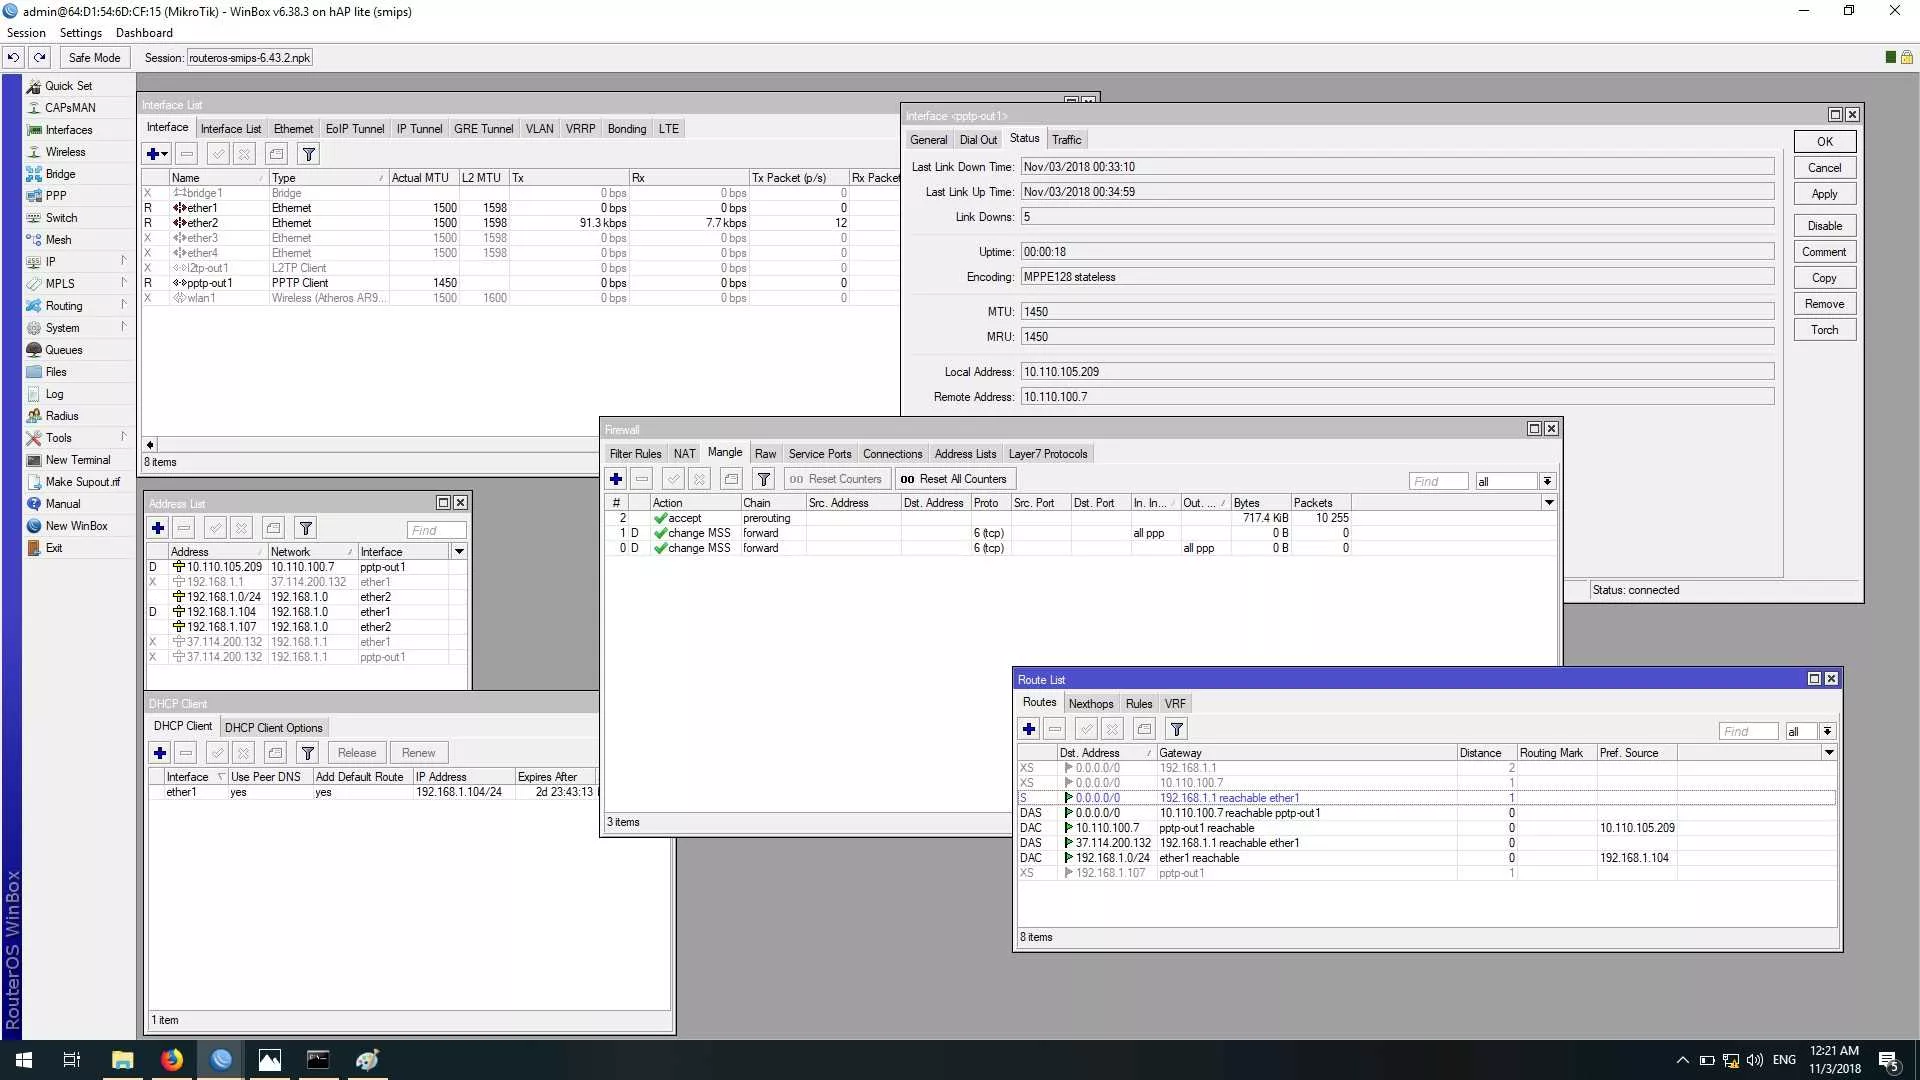Click the filter funnel icon in DHCP Client
Screen dimensions: 1920x1080
click(308, 753)
